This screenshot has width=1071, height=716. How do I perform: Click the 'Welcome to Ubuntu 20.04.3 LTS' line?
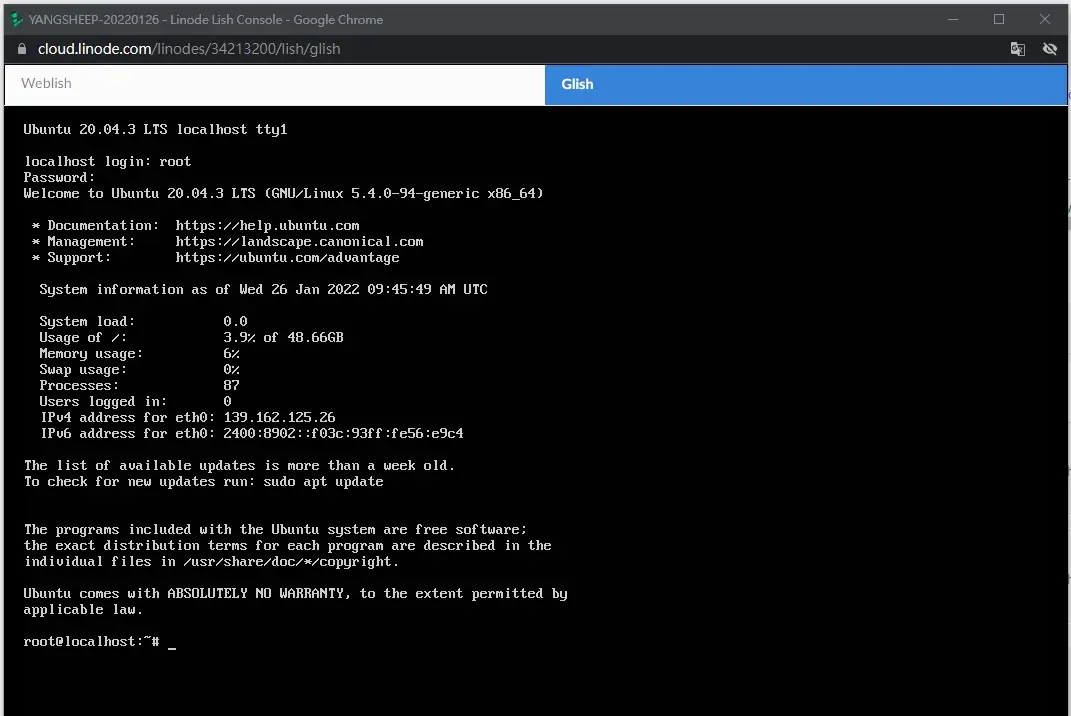283,193
